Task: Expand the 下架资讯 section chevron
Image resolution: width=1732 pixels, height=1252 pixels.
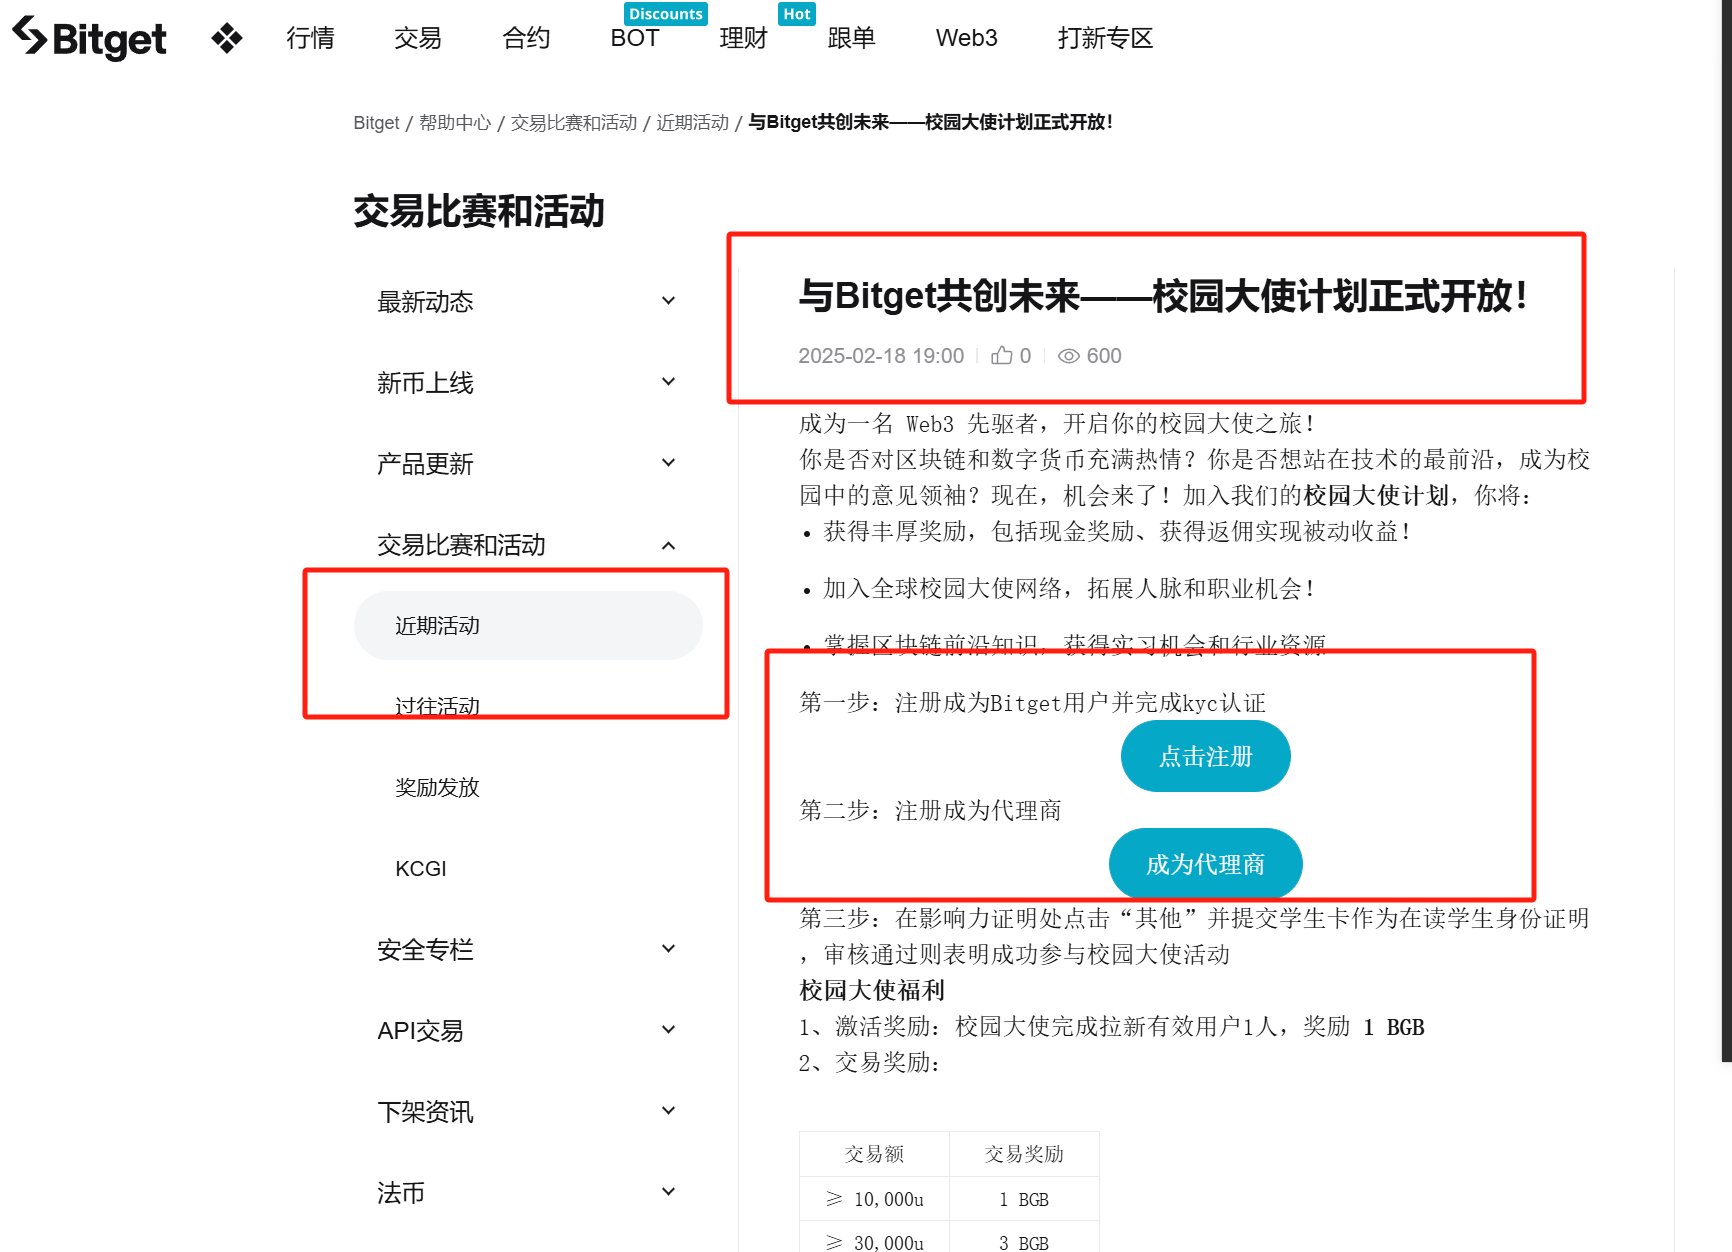Action: coord(669,1111)
